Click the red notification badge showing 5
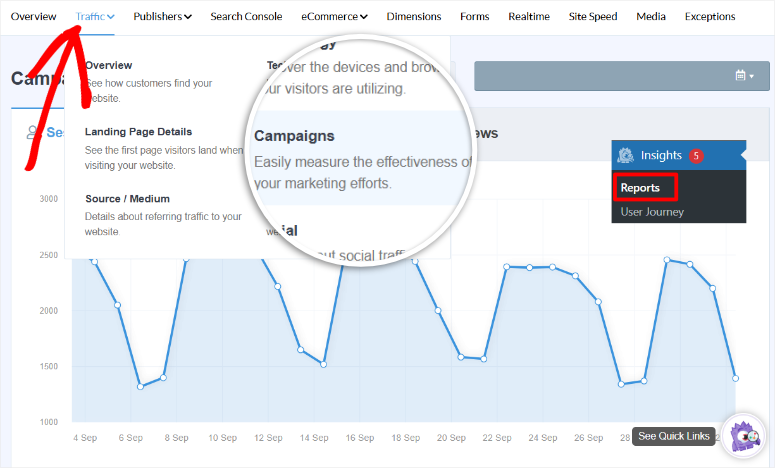The height and width of the screenshot is (468, 775). click(x=696, y=155)
